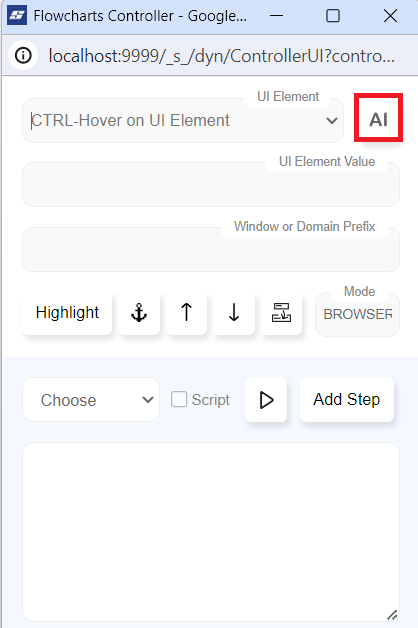
Task: Click the CTRL-Hover on UI Element input
Action: tap(174, 120)
